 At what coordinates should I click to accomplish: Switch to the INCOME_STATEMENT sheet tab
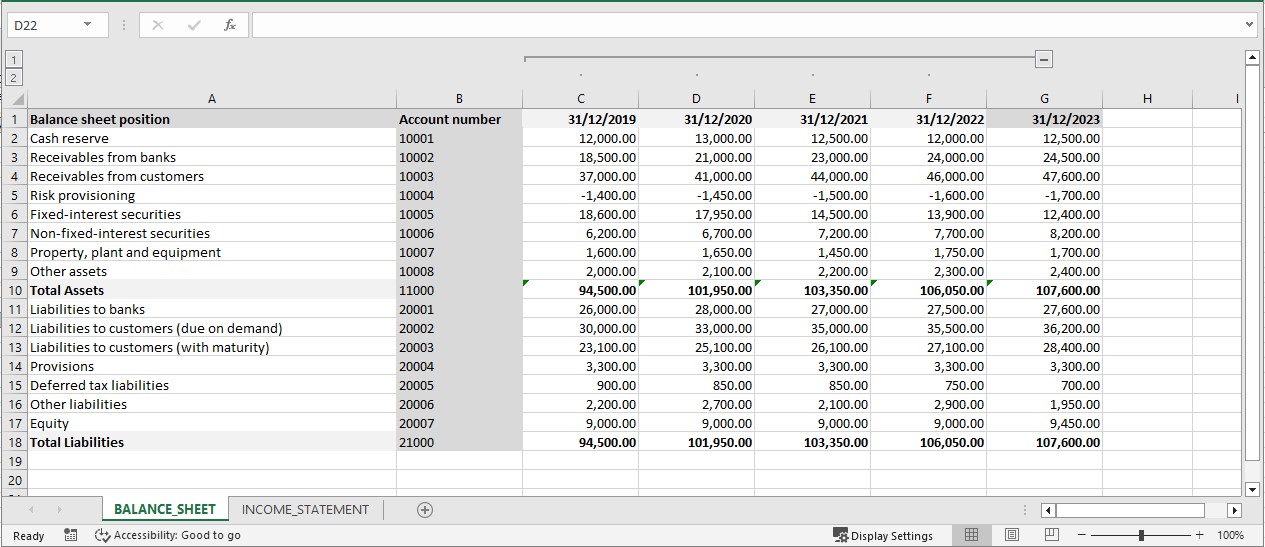[x=305, y=509]
